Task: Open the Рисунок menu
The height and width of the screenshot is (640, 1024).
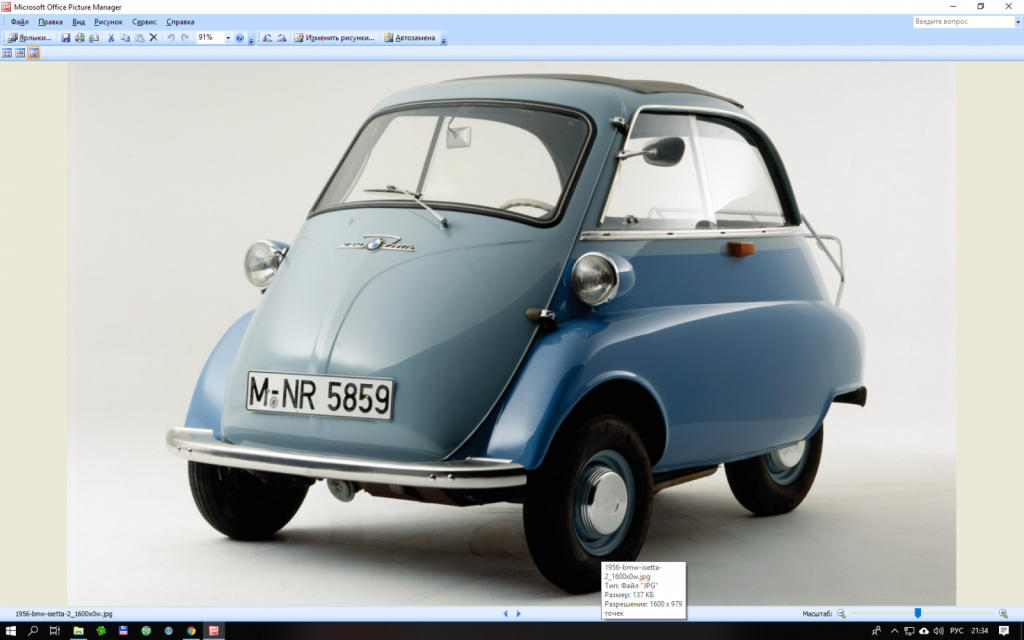Action: (x=108, y=21)
